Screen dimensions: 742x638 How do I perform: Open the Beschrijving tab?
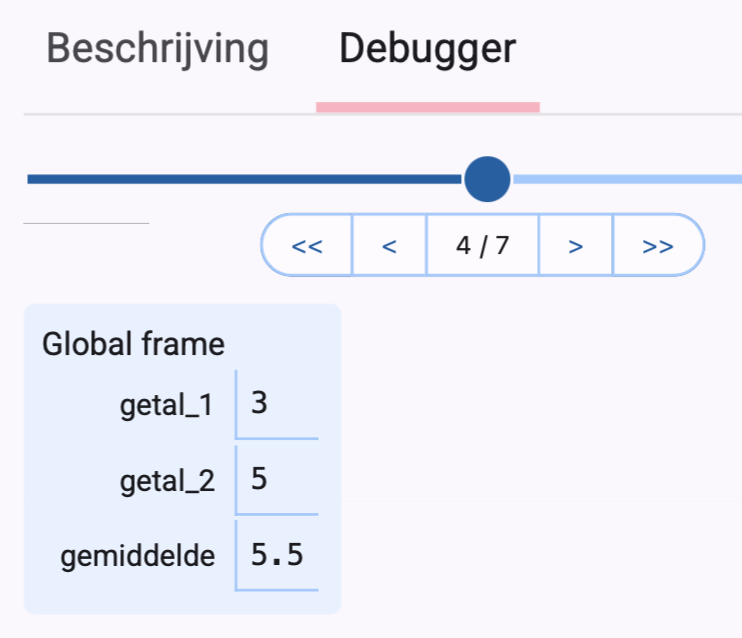coord(158,49)
